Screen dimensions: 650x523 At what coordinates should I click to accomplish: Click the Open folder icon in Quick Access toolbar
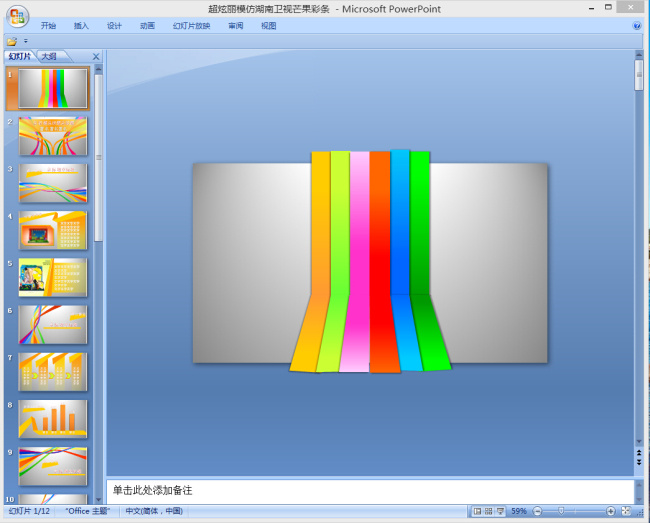coord(12,41)
